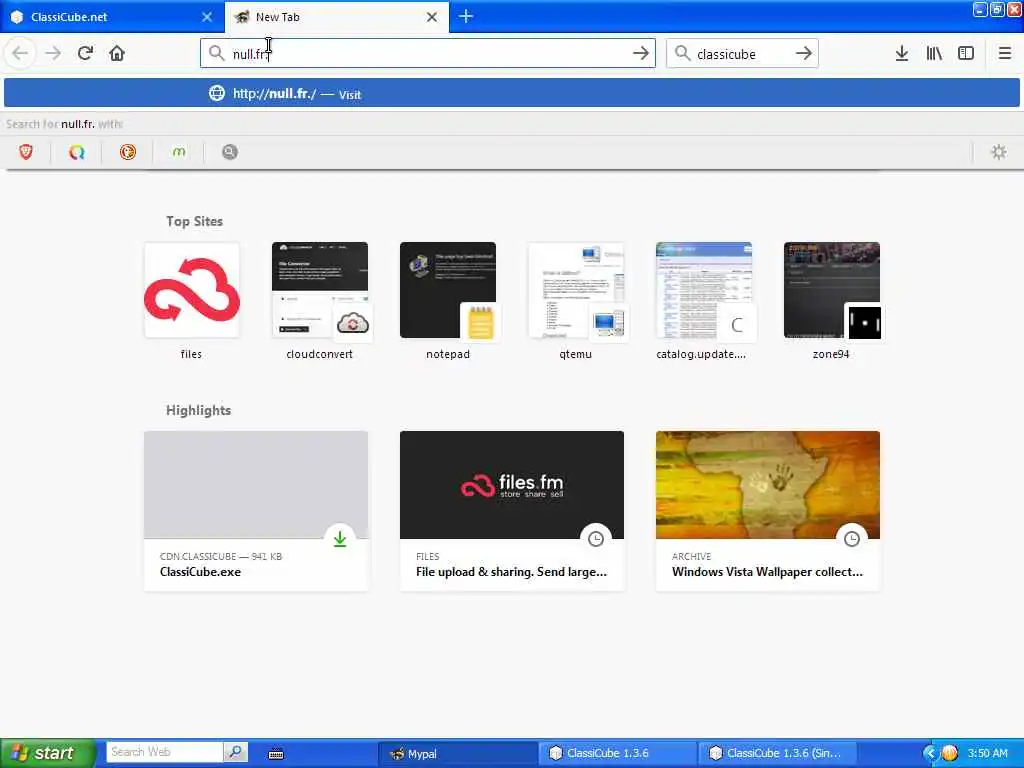
Task: Open search settings gear icon
Action: 999,152
